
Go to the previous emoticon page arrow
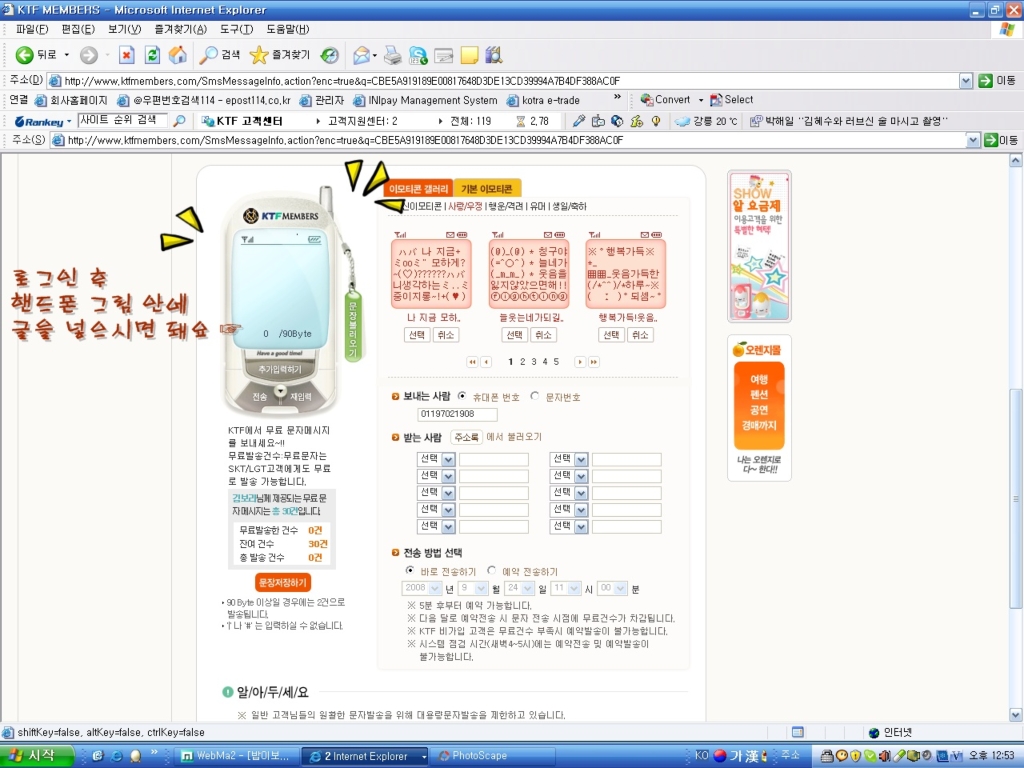pyautogui.click(x=486, y=362)
